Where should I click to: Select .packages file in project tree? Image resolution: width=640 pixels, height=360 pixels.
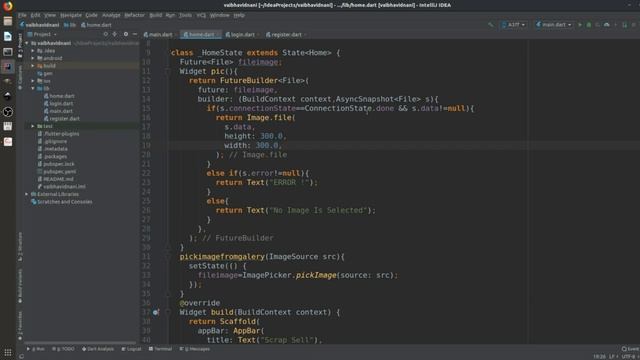[x=52, y=157]
